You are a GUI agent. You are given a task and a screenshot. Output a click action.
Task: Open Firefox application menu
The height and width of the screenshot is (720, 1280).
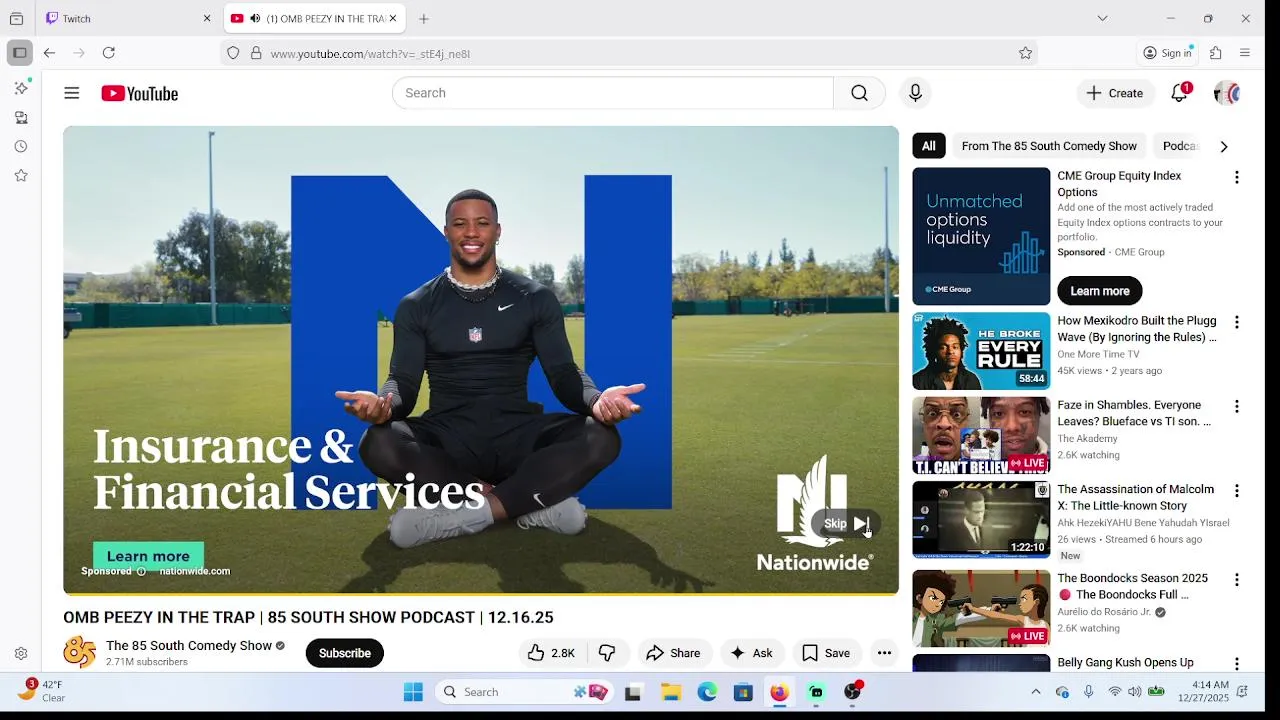(1245, 53)
